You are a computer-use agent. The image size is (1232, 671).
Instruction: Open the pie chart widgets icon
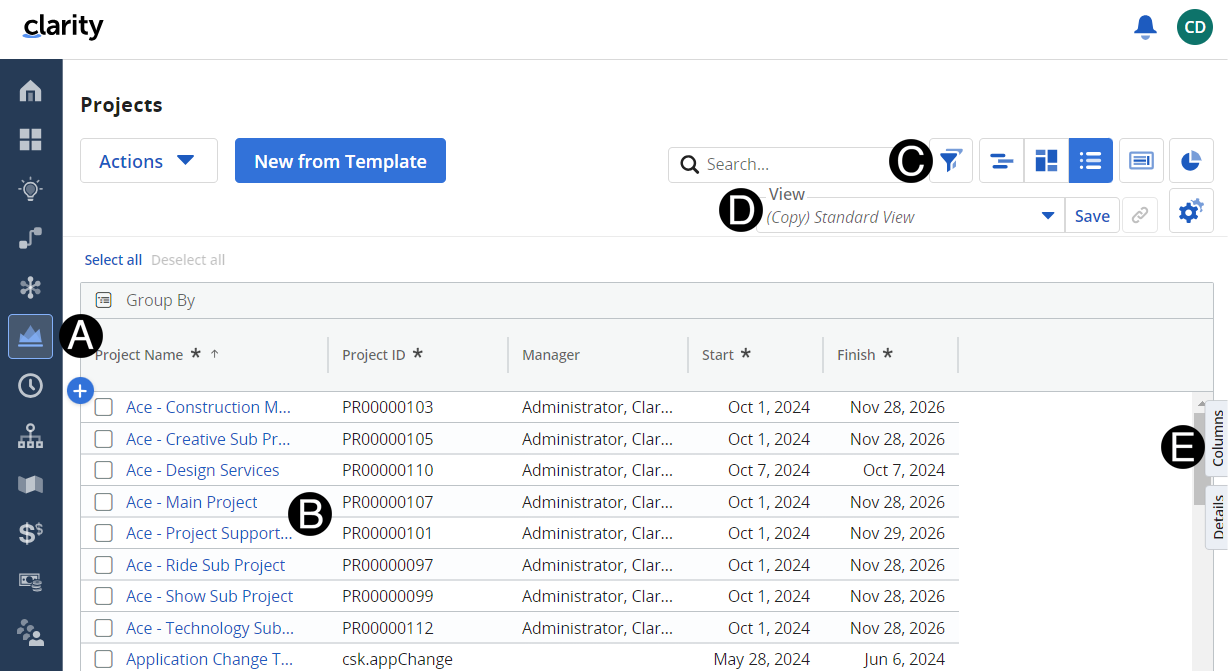click(1191, 161)
